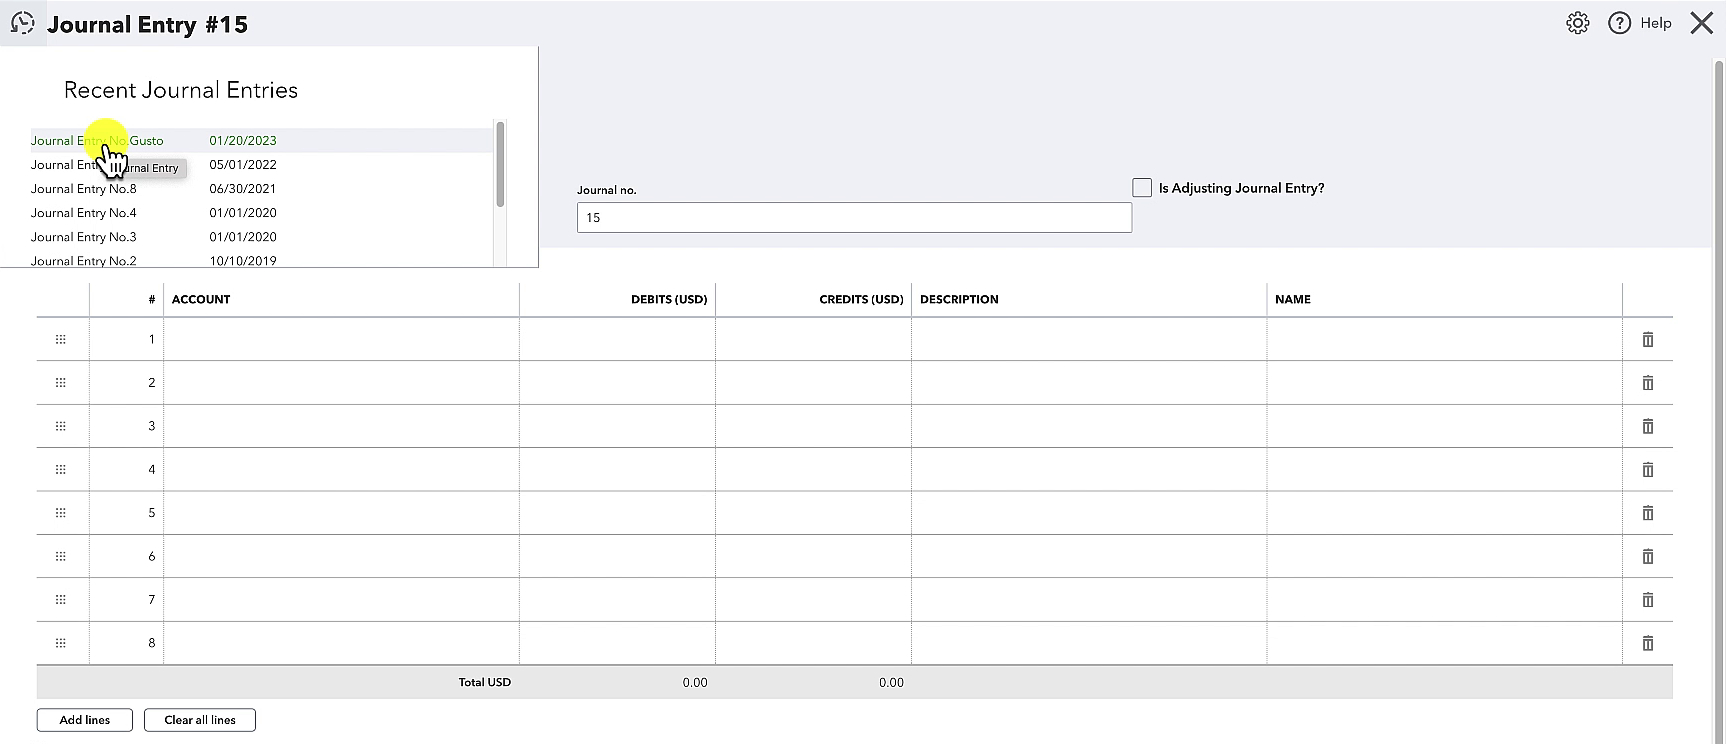Click the Clear all lines button
Screen dimensions: 1726x744
200,720
